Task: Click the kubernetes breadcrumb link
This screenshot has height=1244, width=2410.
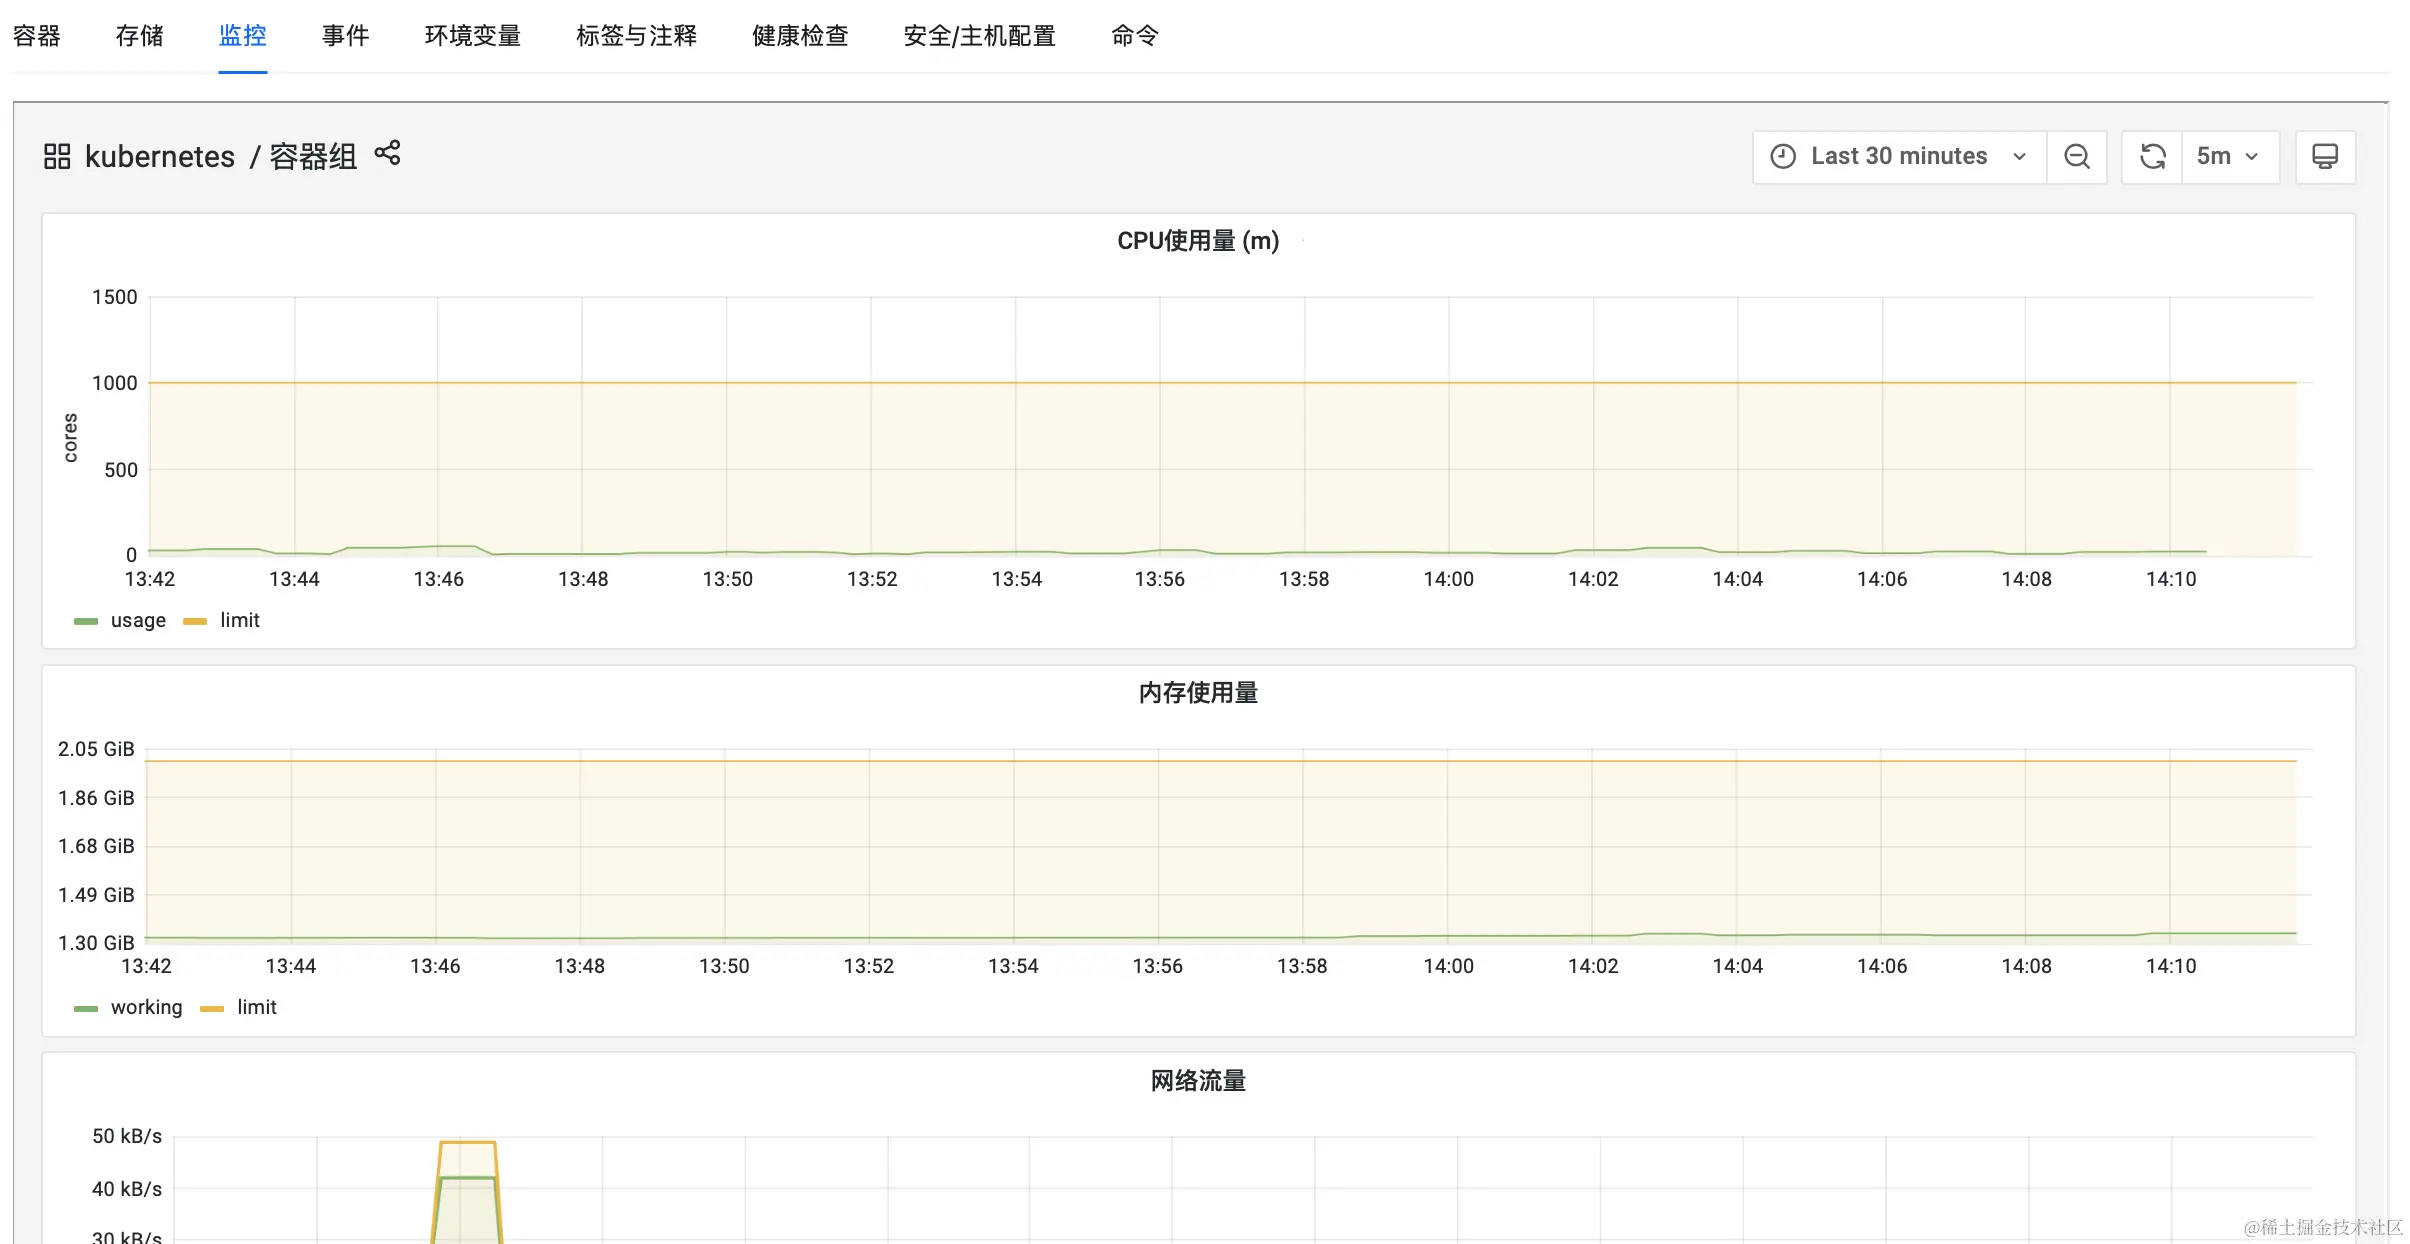Action: click(x=160, y=155)
